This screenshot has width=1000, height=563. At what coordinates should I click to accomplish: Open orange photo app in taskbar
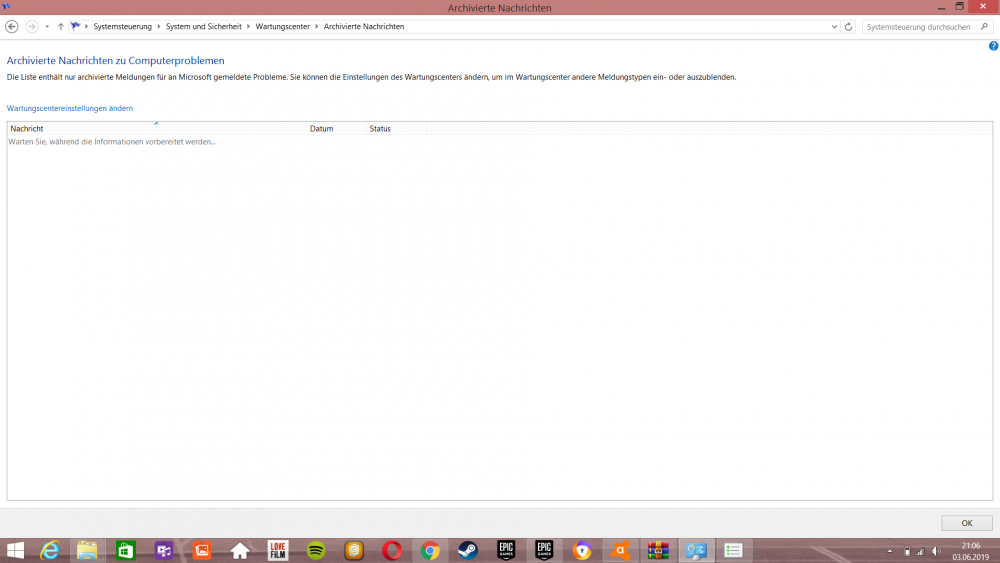click(x=202, y=550)
